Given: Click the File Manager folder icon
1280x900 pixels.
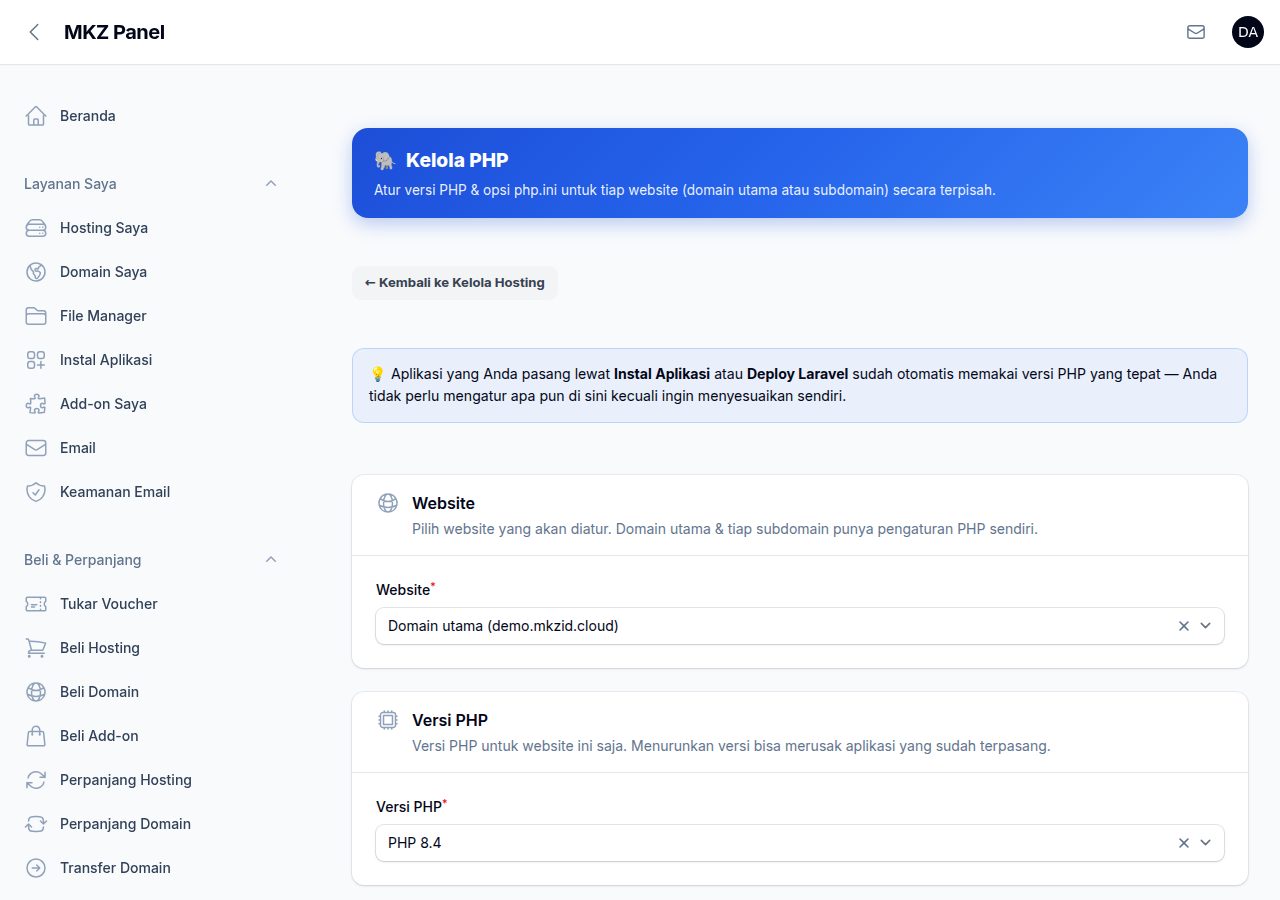Looking at the screenshot, I should pos(36,316).
